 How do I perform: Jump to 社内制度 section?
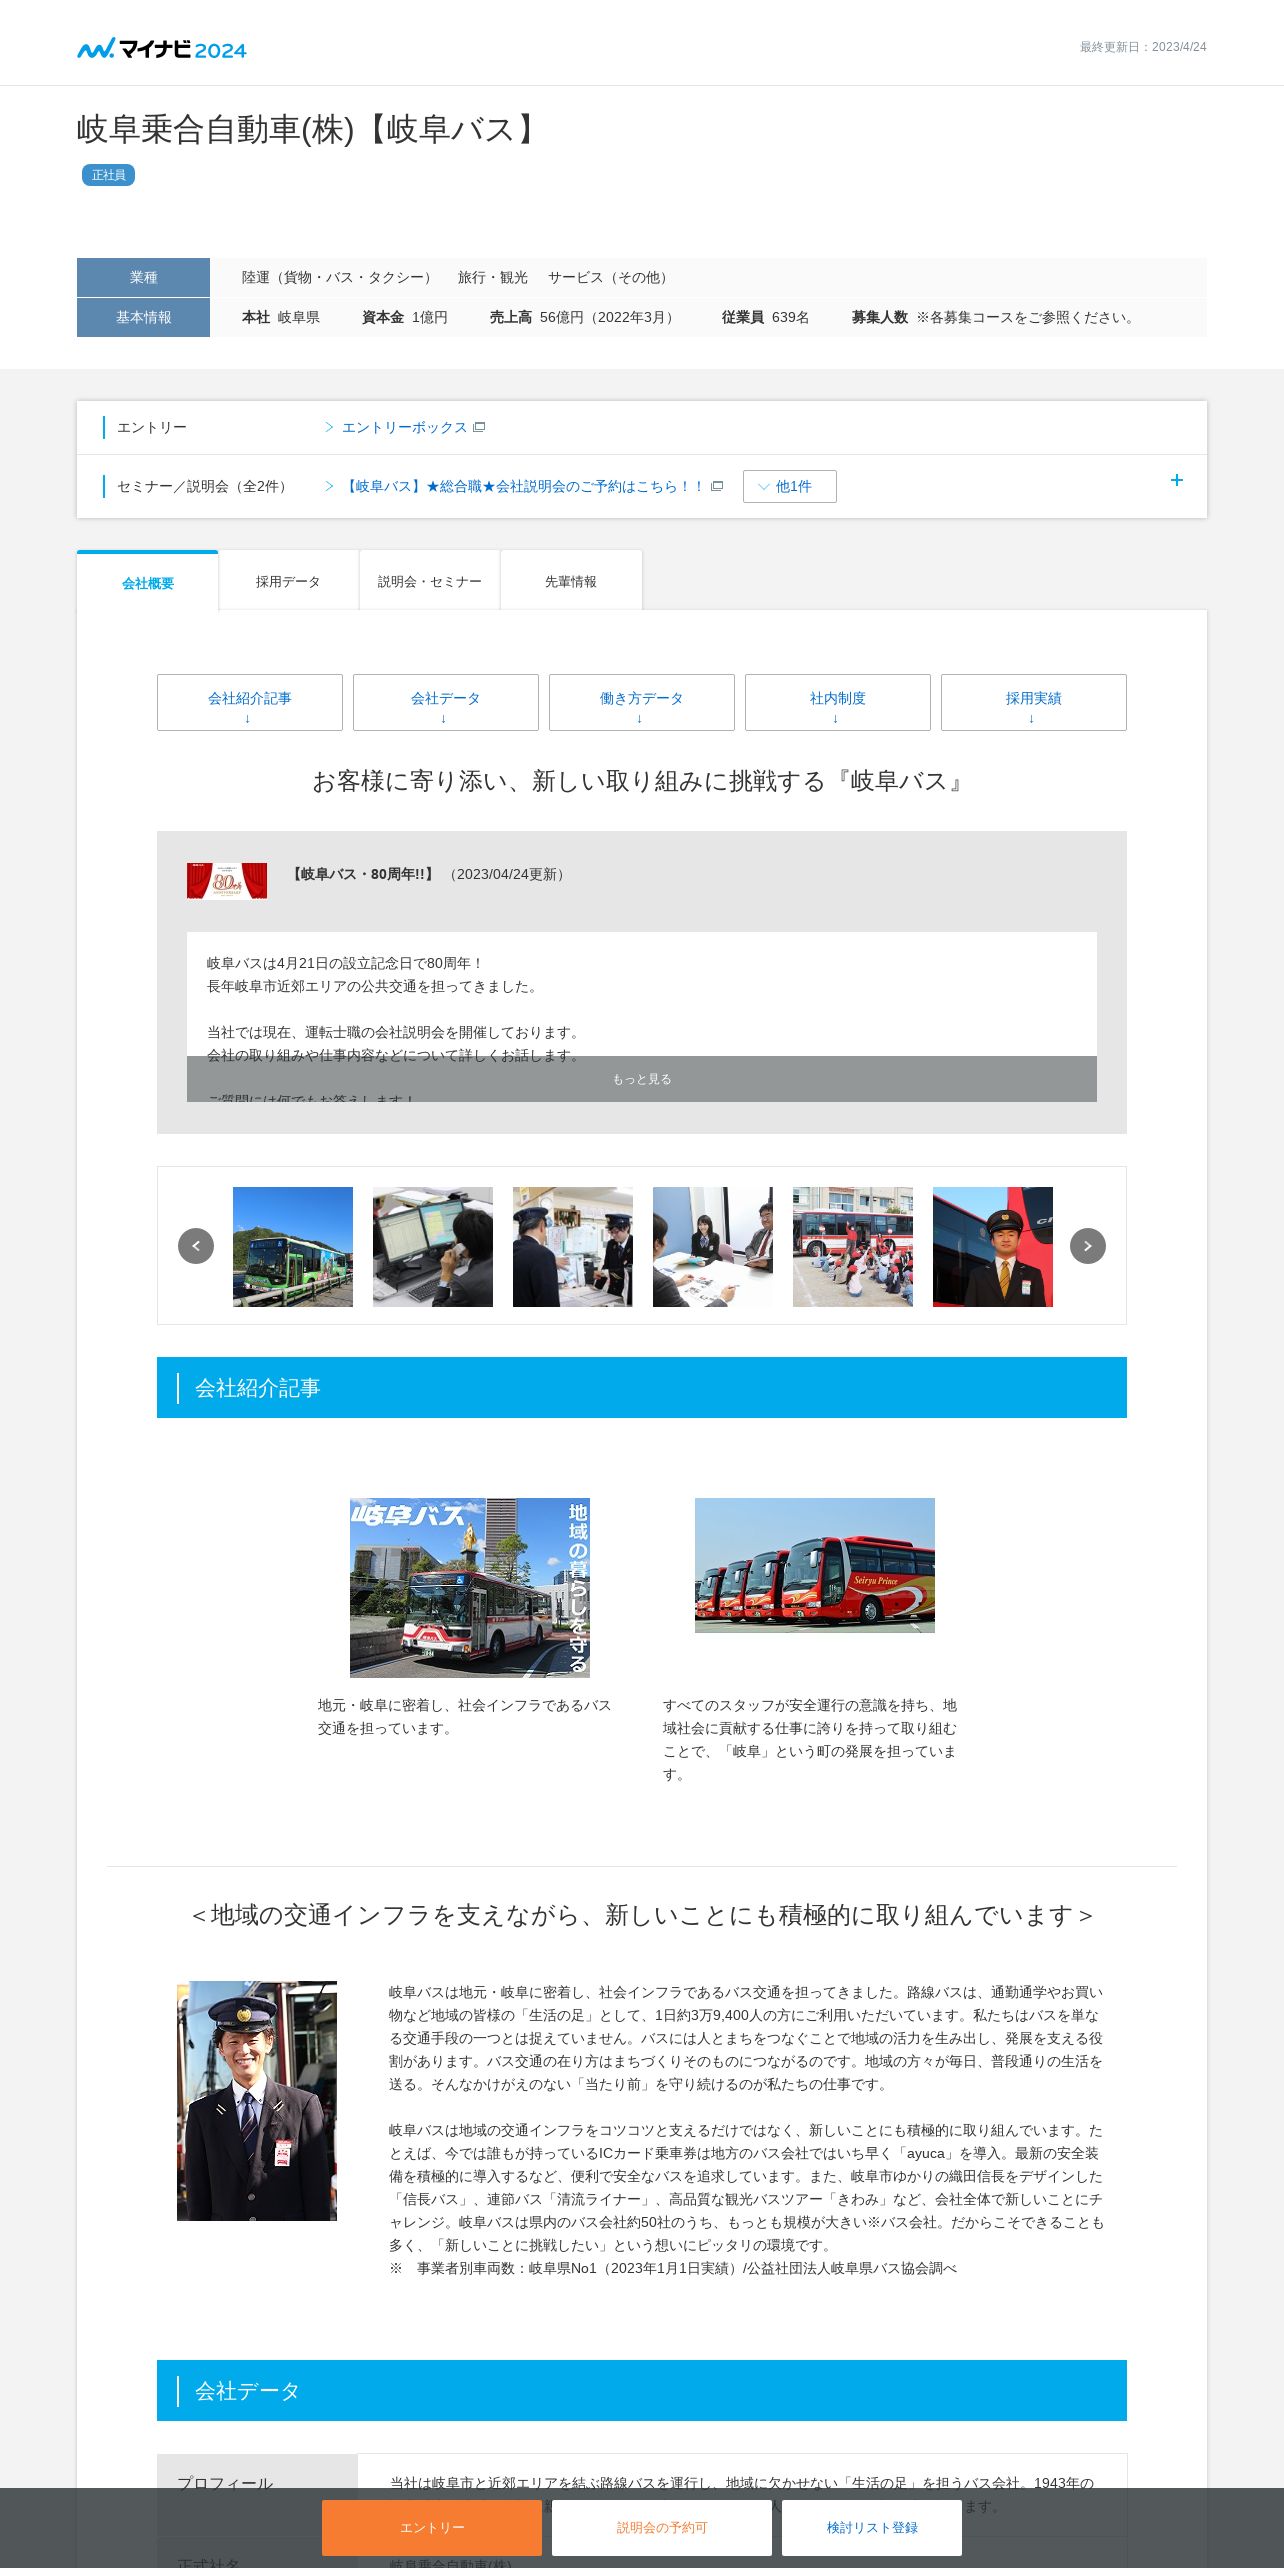[x=838, y=702]
